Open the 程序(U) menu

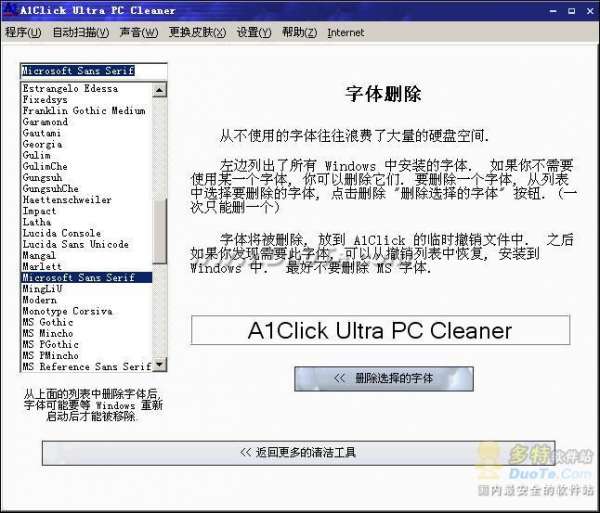click(23, 32)
